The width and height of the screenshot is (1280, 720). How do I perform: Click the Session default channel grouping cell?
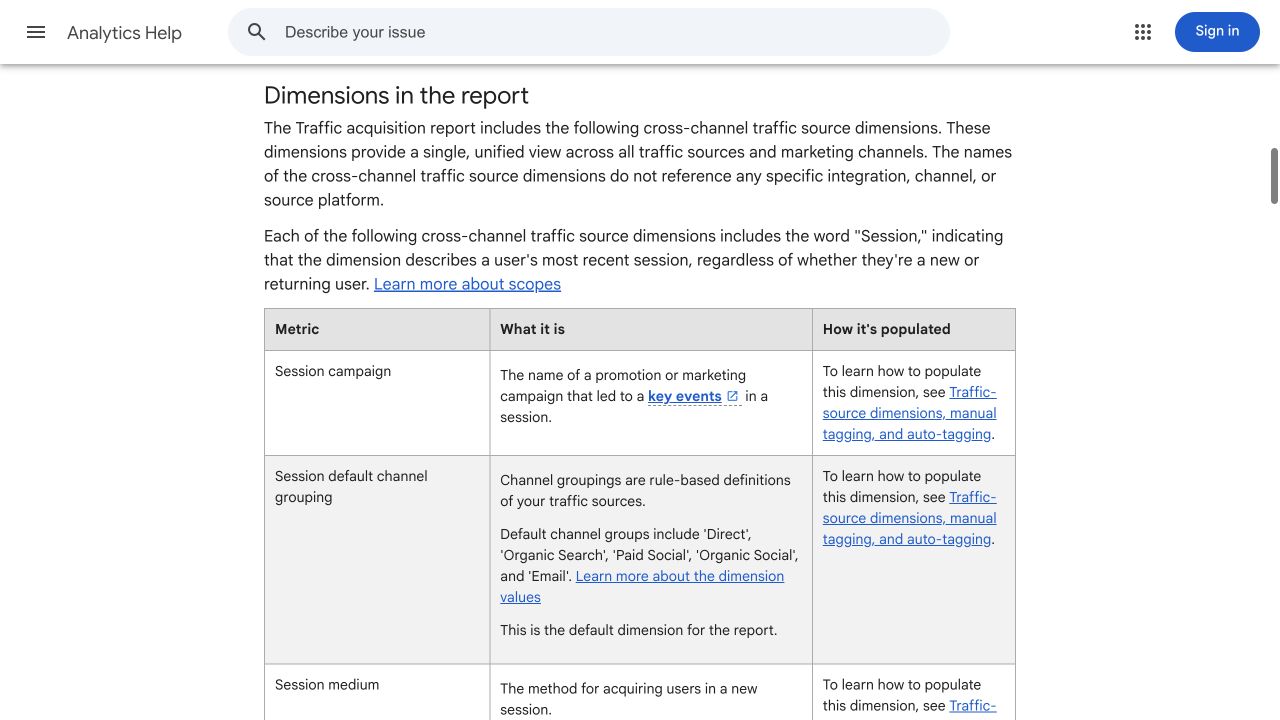point(377,560)
